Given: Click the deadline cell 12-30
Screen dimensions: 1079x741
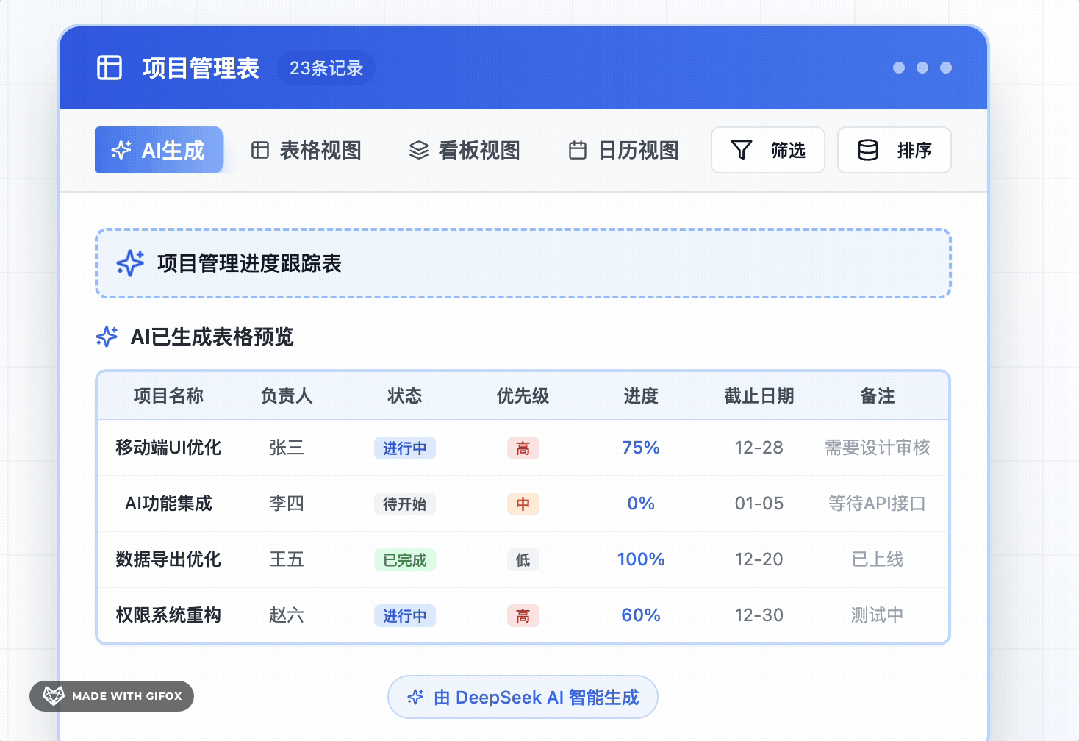Looking at the screenshot, I should click(x=759, y=614).
